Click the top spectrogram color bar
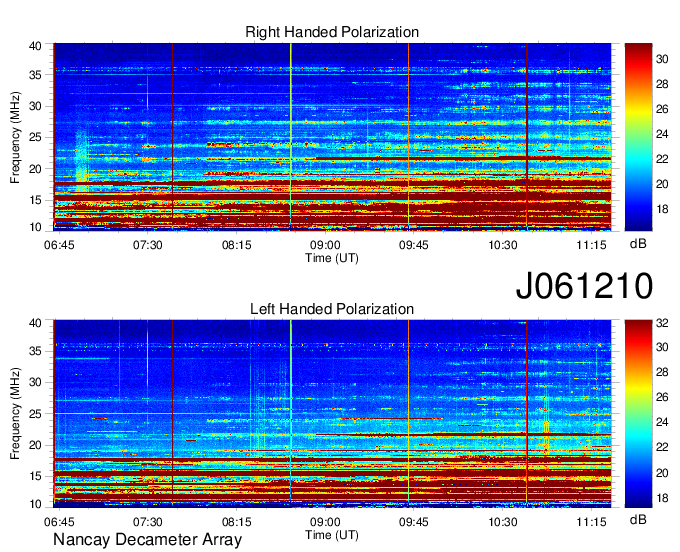680x552 pixels. click(638, 137)
